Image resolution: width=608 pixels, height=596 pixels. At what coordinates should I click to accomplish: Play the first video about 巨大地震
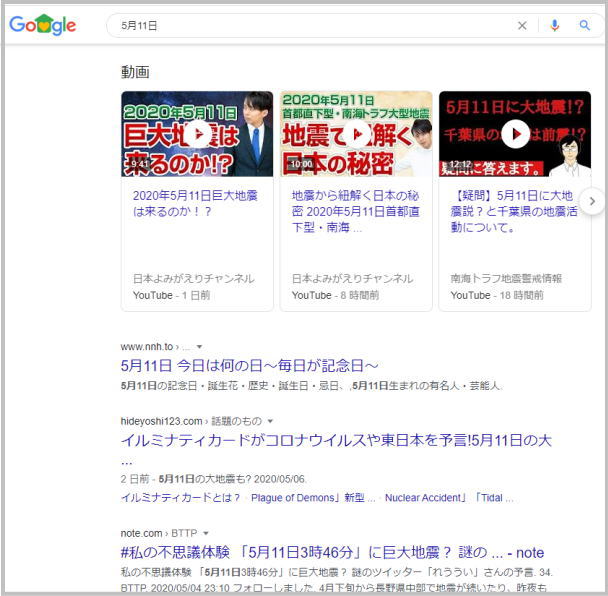click(x=197, y=134)
